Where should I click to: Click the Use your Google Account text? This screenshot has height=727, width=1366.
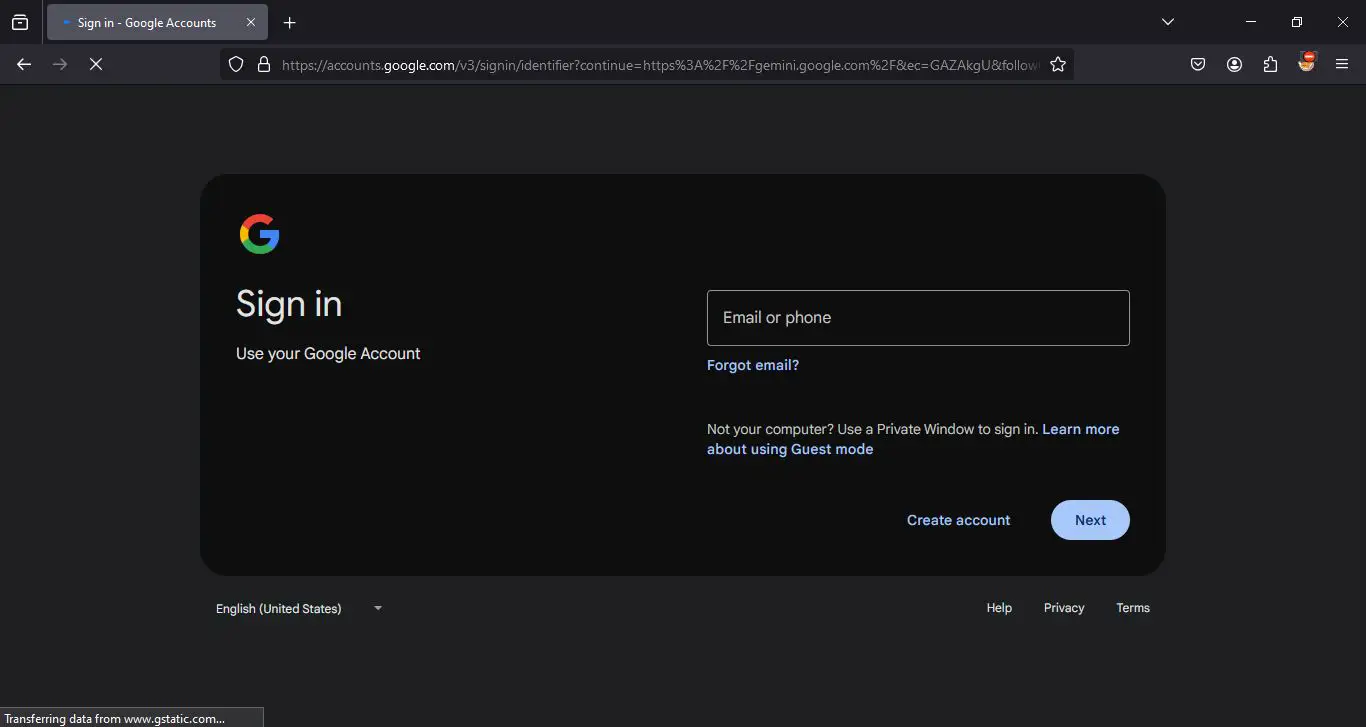pyautogui.click(x=328, y=354)
